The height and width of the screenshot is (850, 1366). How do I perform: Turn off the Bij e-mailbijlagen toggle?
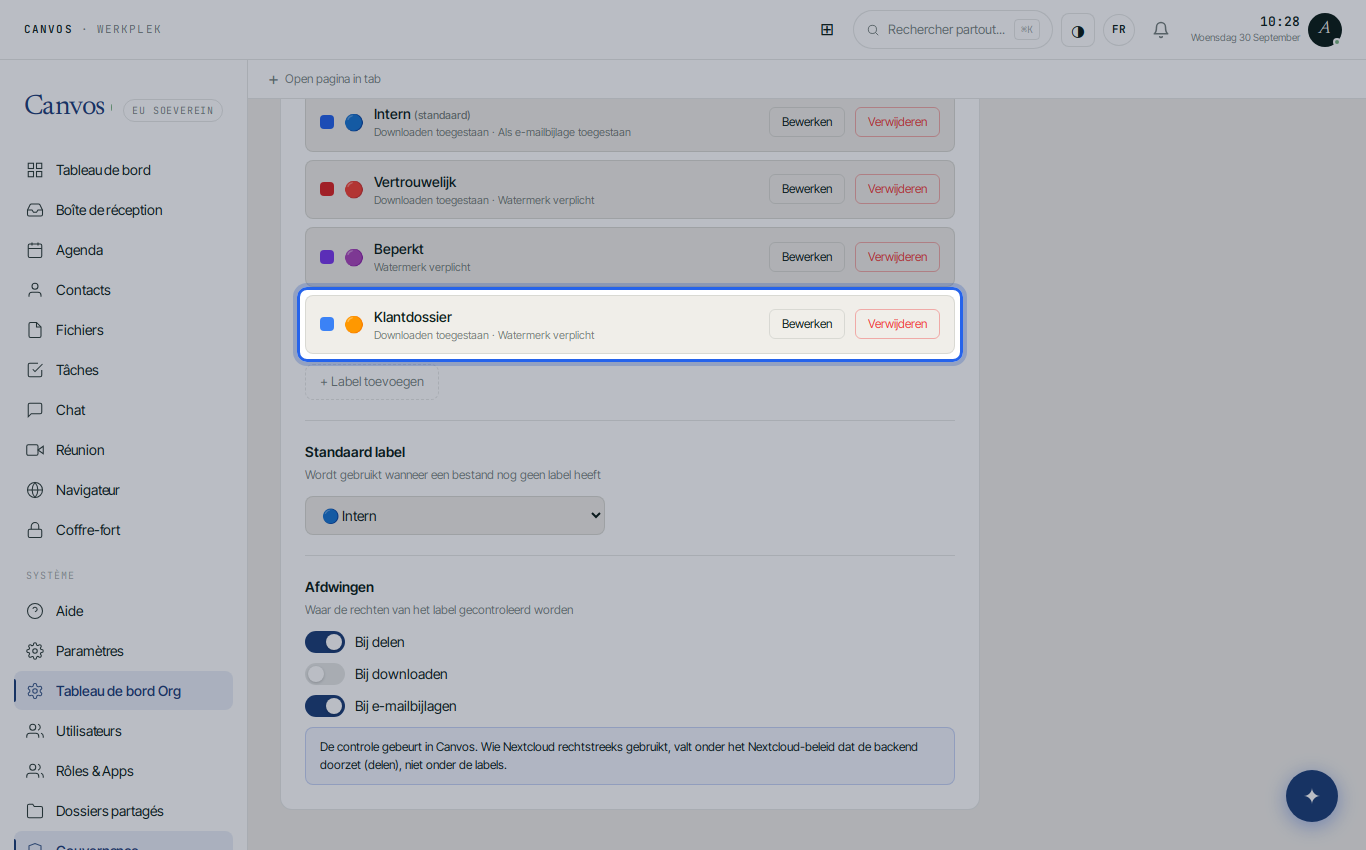click(x=325, y=706)
